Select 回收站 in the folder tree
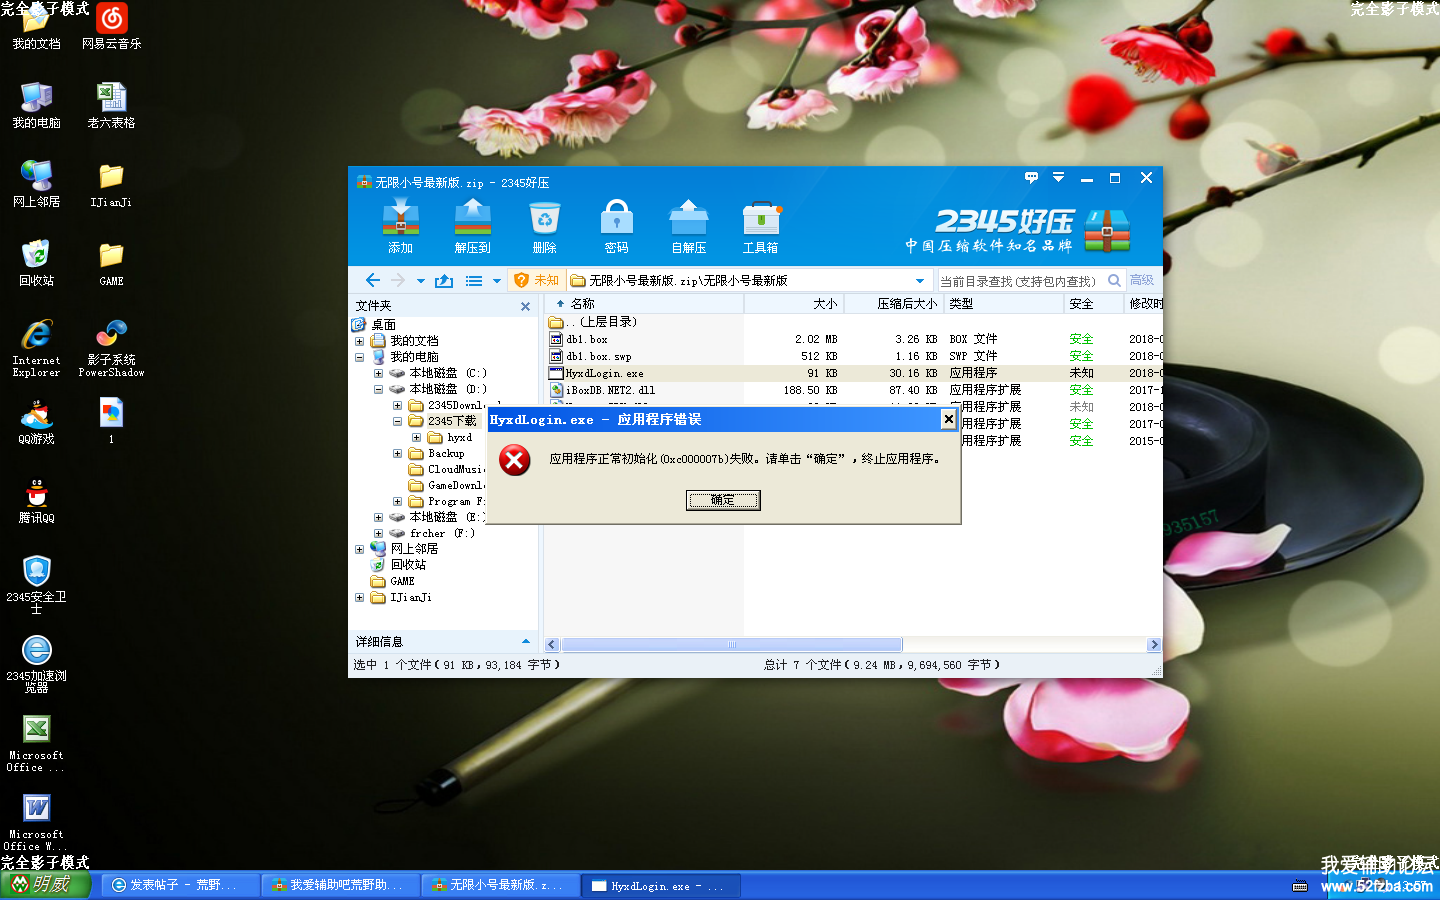 399,565
